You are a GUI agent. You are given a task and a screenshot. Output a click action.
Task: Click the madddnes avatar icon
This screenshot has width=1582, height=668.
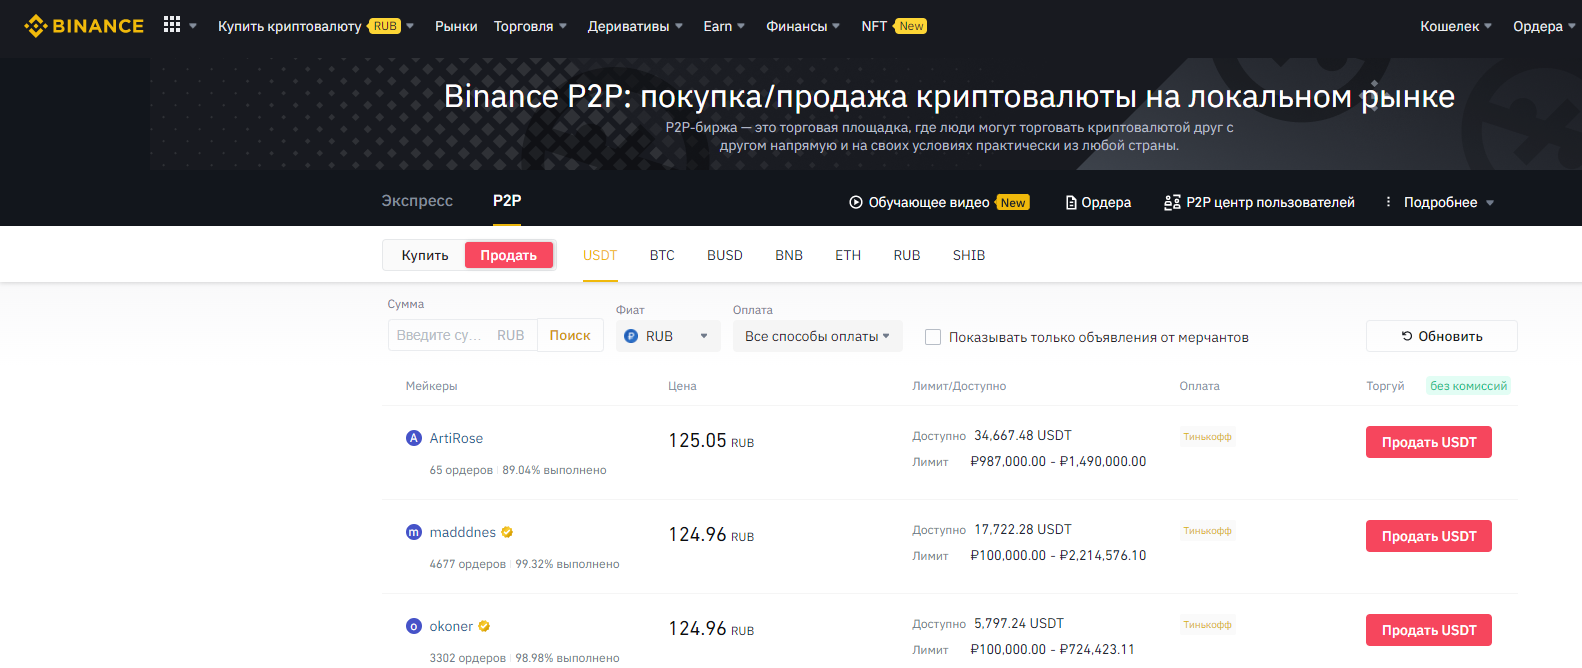pos(414,532)
